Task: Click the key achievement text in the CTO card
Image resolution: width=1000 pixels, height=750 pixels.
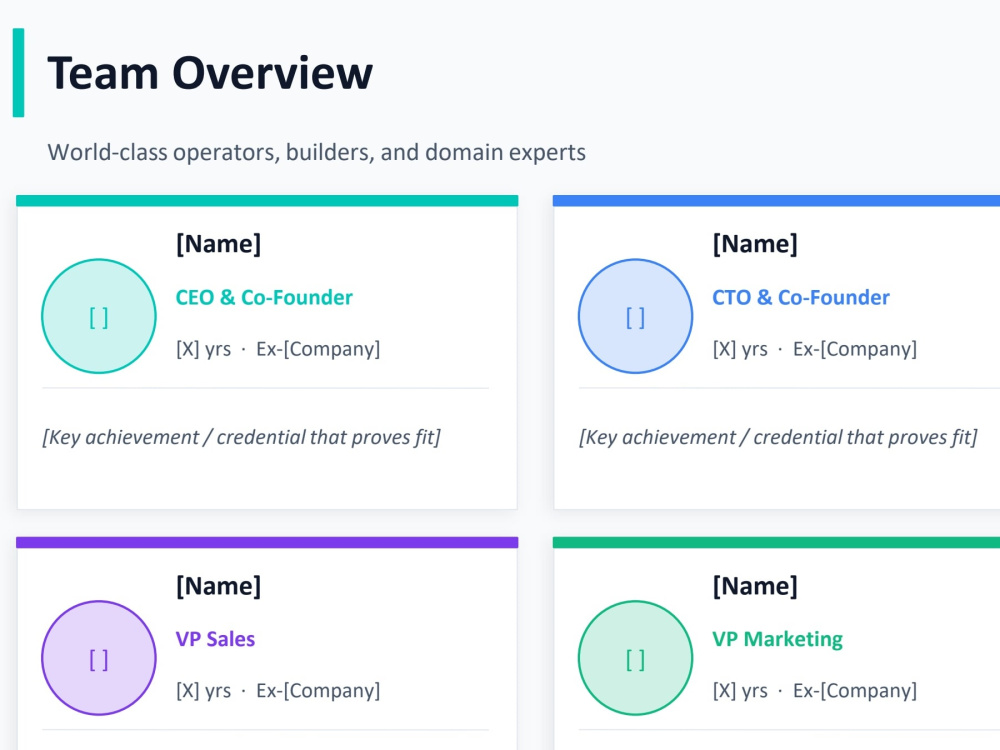Action: point(779,438)
